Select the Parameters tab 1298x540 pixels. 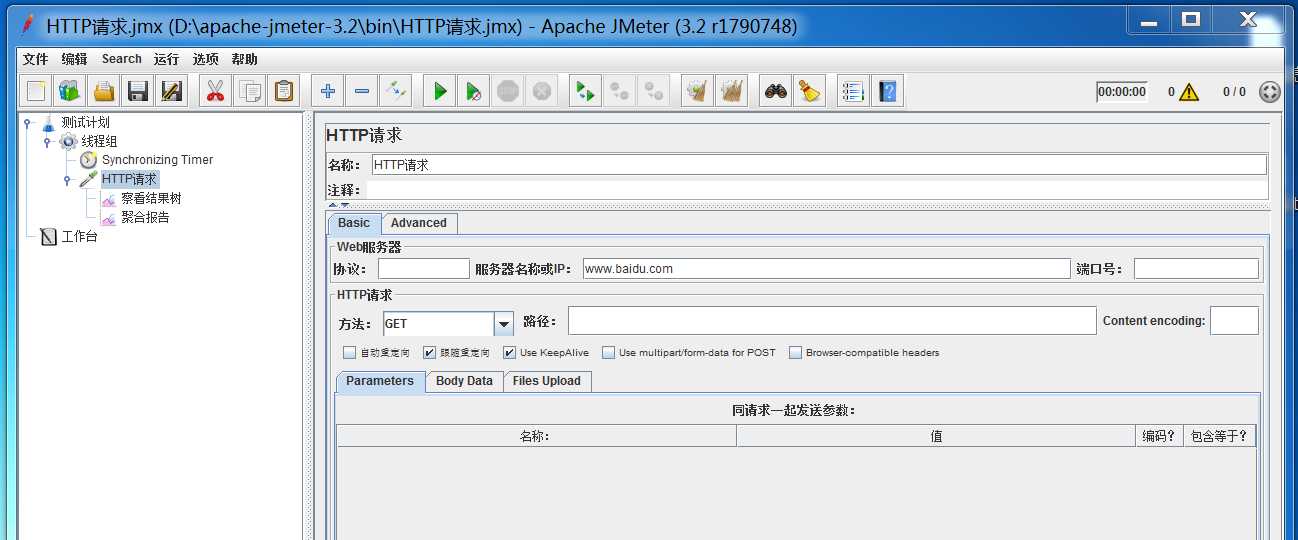click(380, 381)
